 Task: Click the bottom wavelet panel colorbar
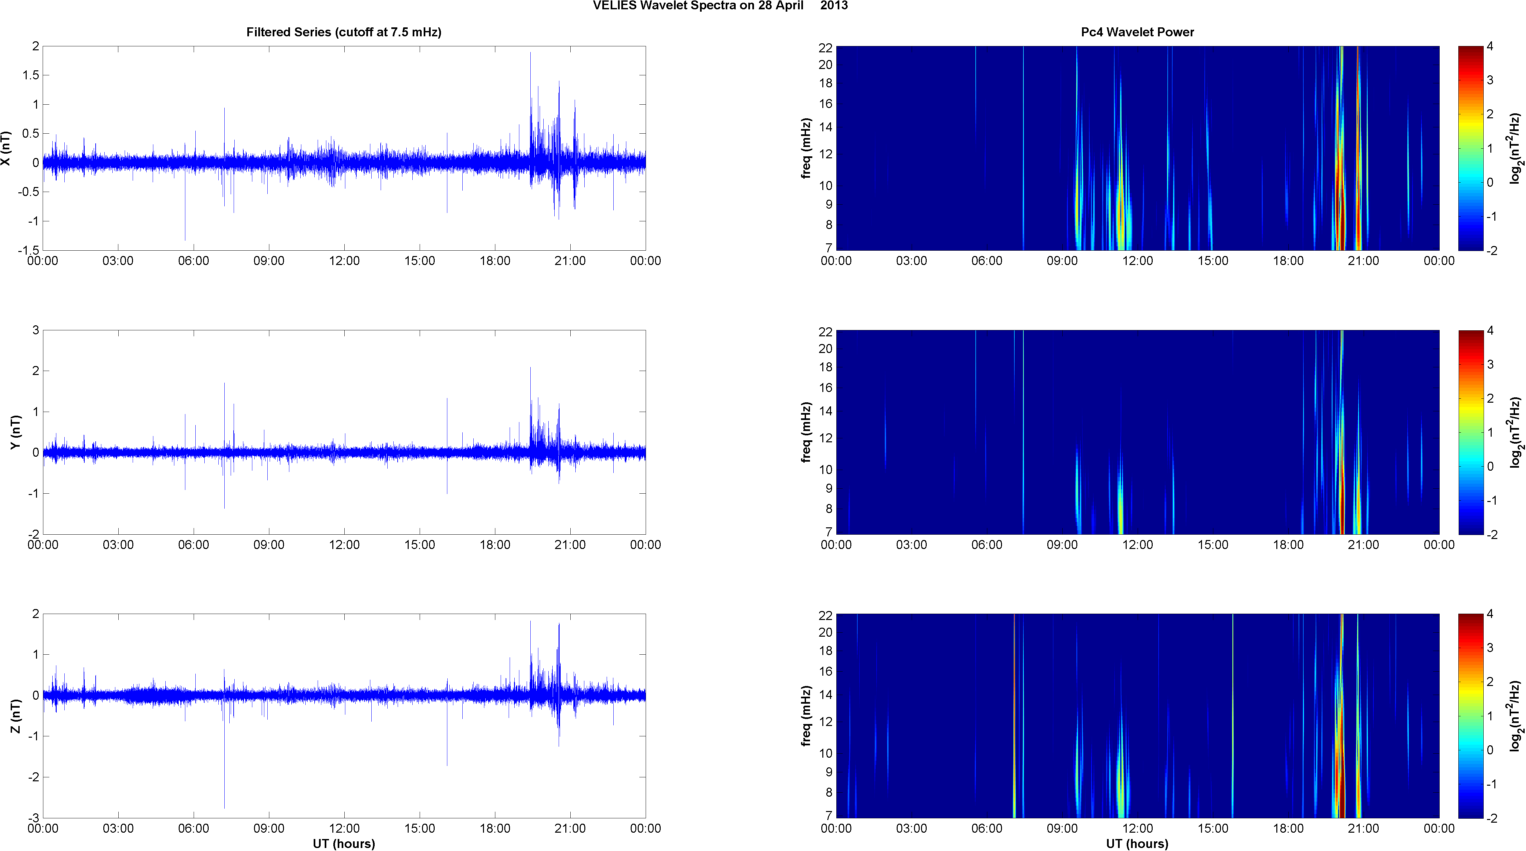click(1470, 716)
